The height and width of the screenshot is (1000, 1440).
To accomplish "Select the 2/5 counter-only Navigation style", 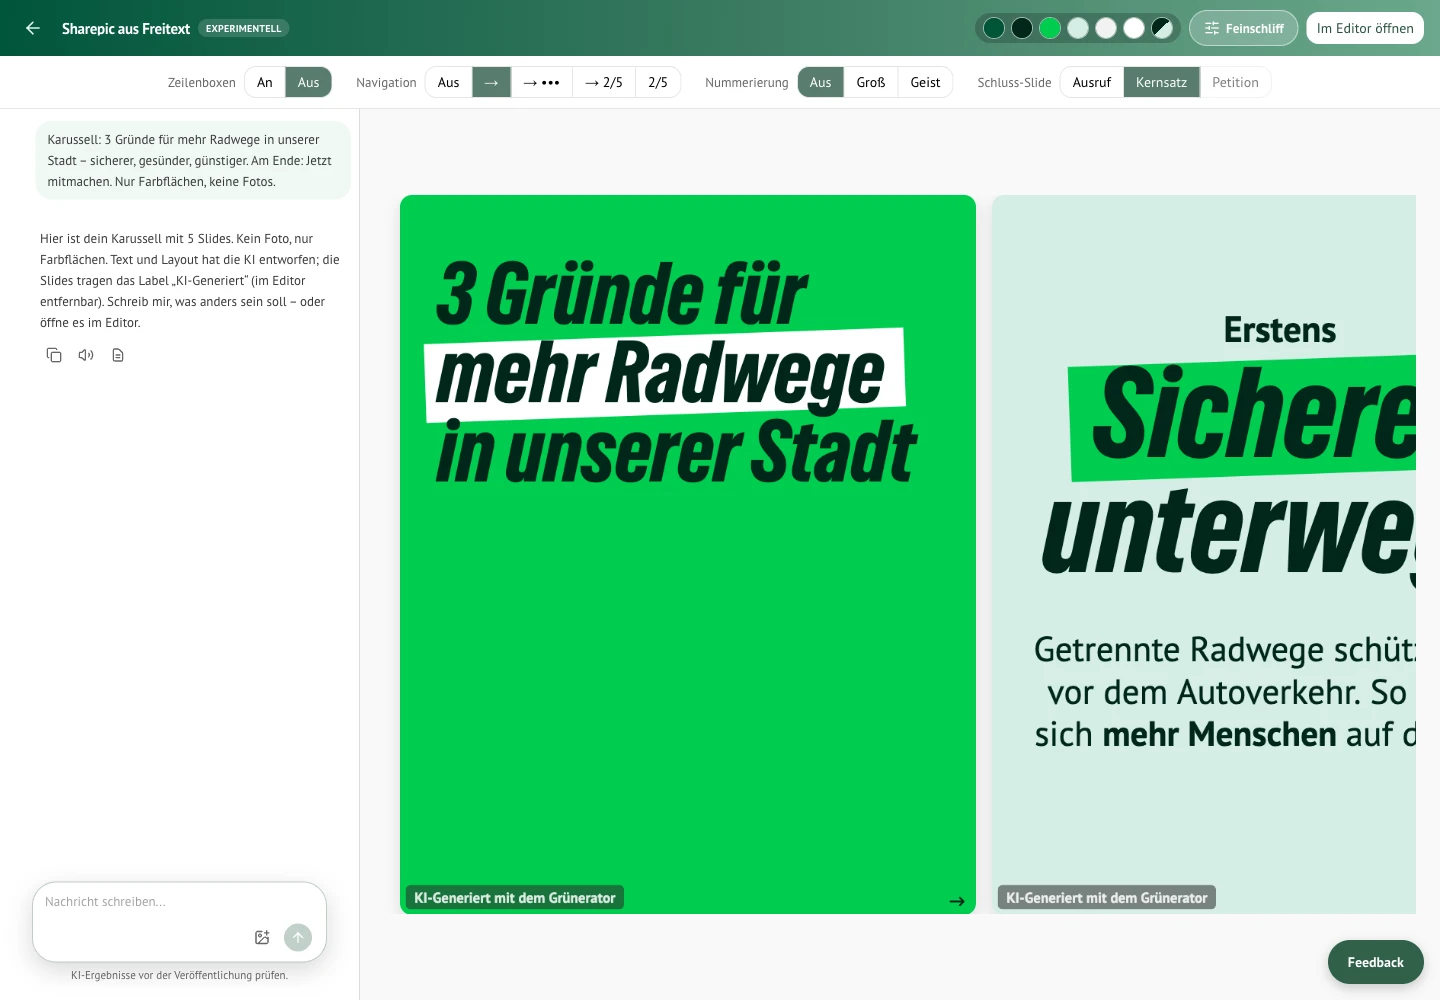I will [658, 82].
